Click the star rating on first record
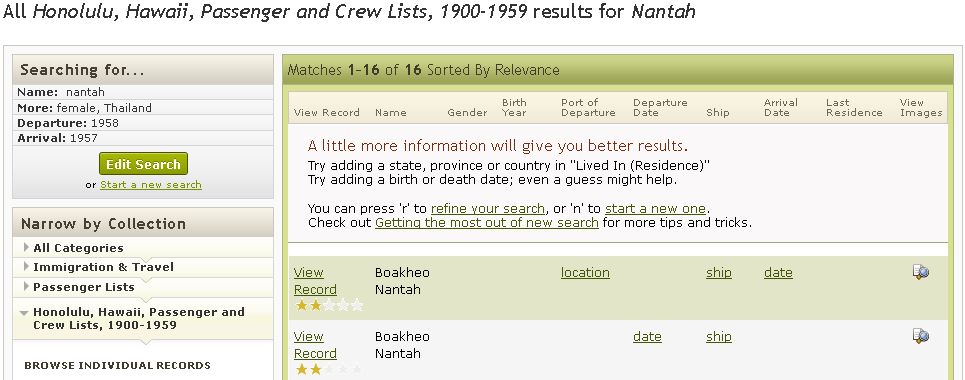Image resolution: width=965 pixels, height=380 pixels. 329,305
